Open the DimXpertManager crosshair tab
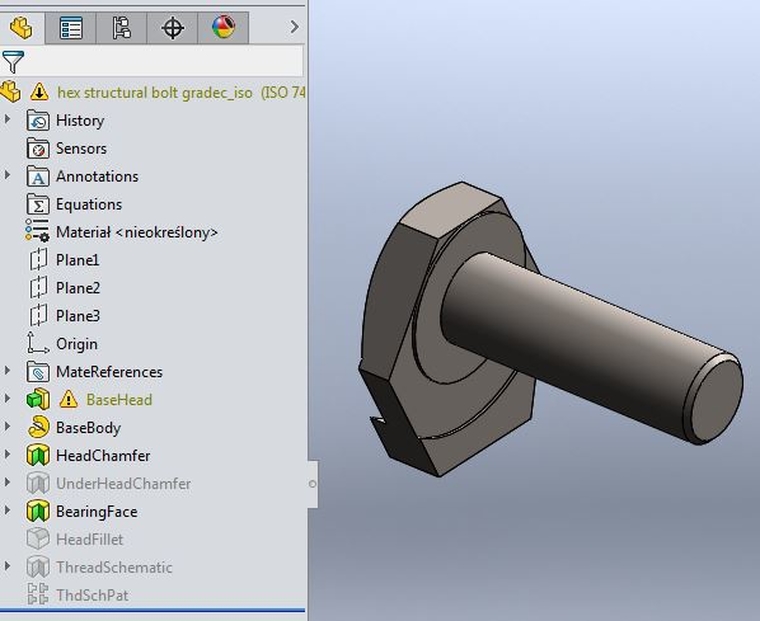This screenshot has height=621, width=760. point(173,28)
